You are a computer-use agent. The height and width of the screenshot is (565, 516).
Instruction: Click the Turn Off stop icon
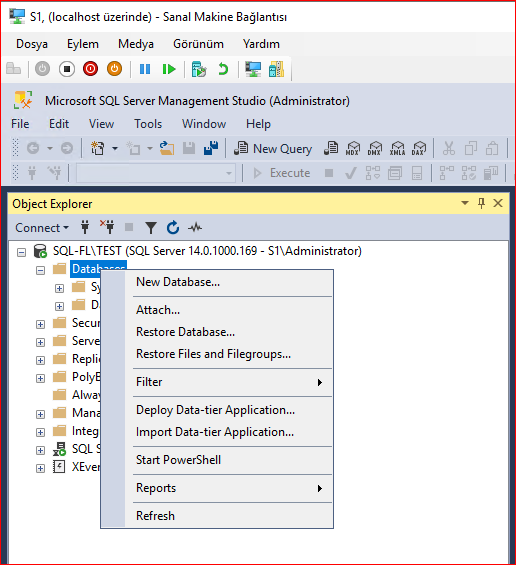pos(67,68)
